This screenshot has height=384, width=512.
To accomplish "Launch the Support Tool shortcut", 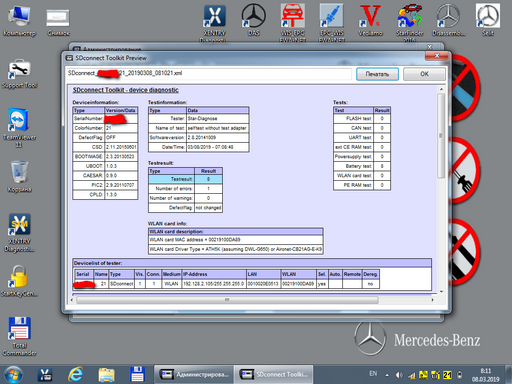I will [19, 74].
